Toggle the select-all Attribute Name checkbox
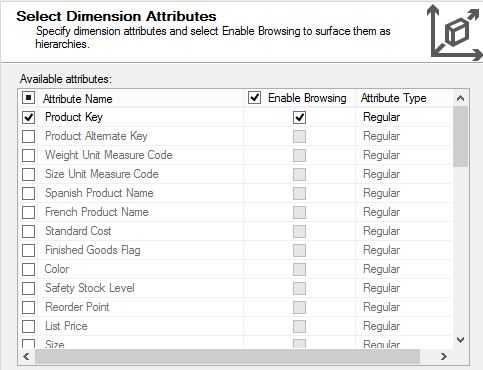This screenshot has width=483, height=370. [28, 98]
